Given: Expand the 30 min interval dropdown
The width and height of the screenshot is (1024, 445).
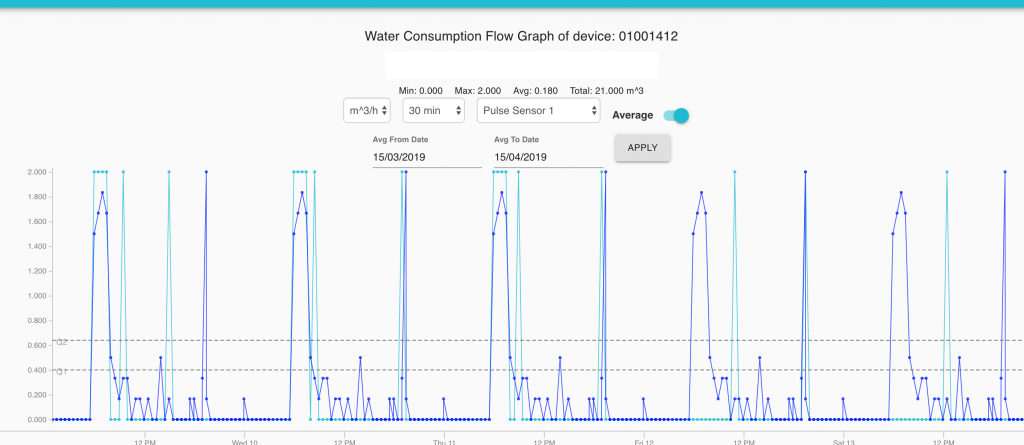Looking at the screenshot, I should click(x=433, y=110).
